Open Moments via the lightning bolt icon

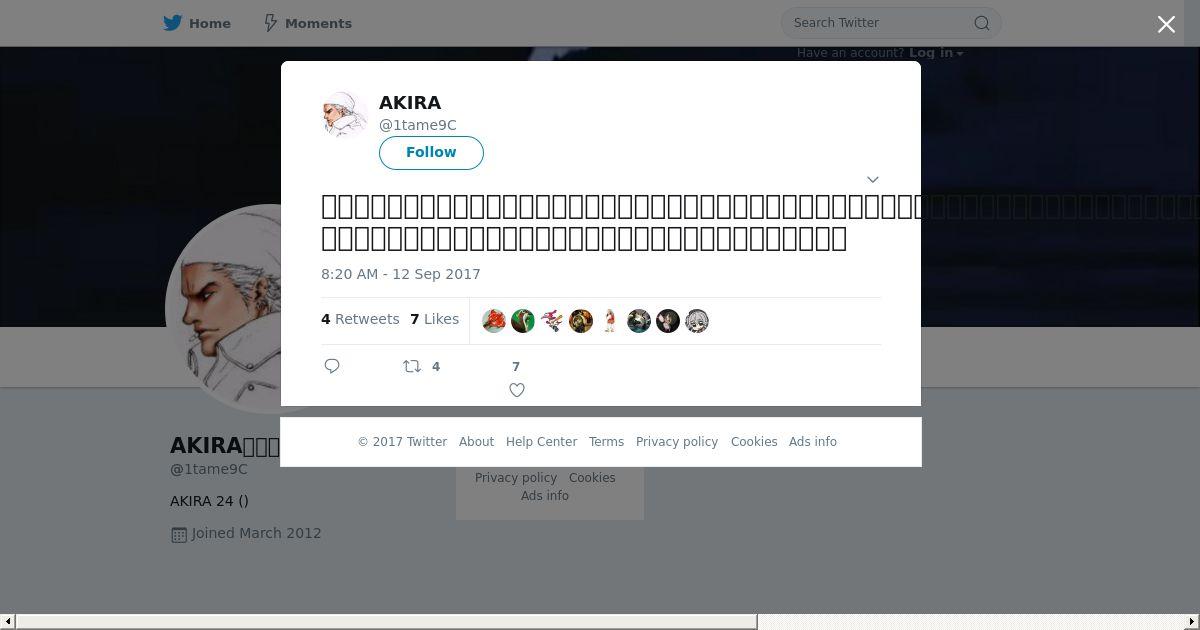pyautogui.click(x=270, y=23)
